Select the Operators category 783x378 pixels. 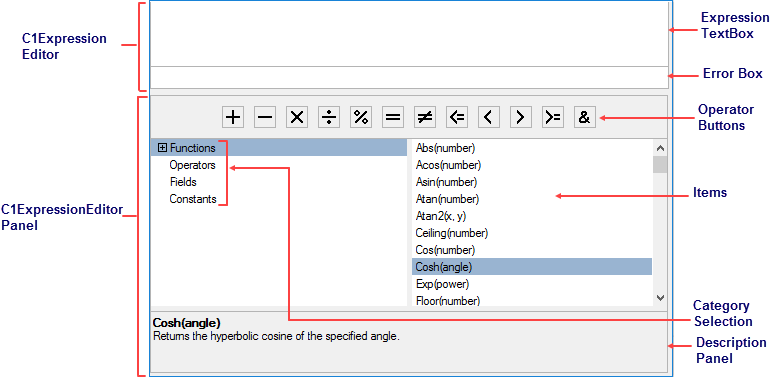pos(193,165)
